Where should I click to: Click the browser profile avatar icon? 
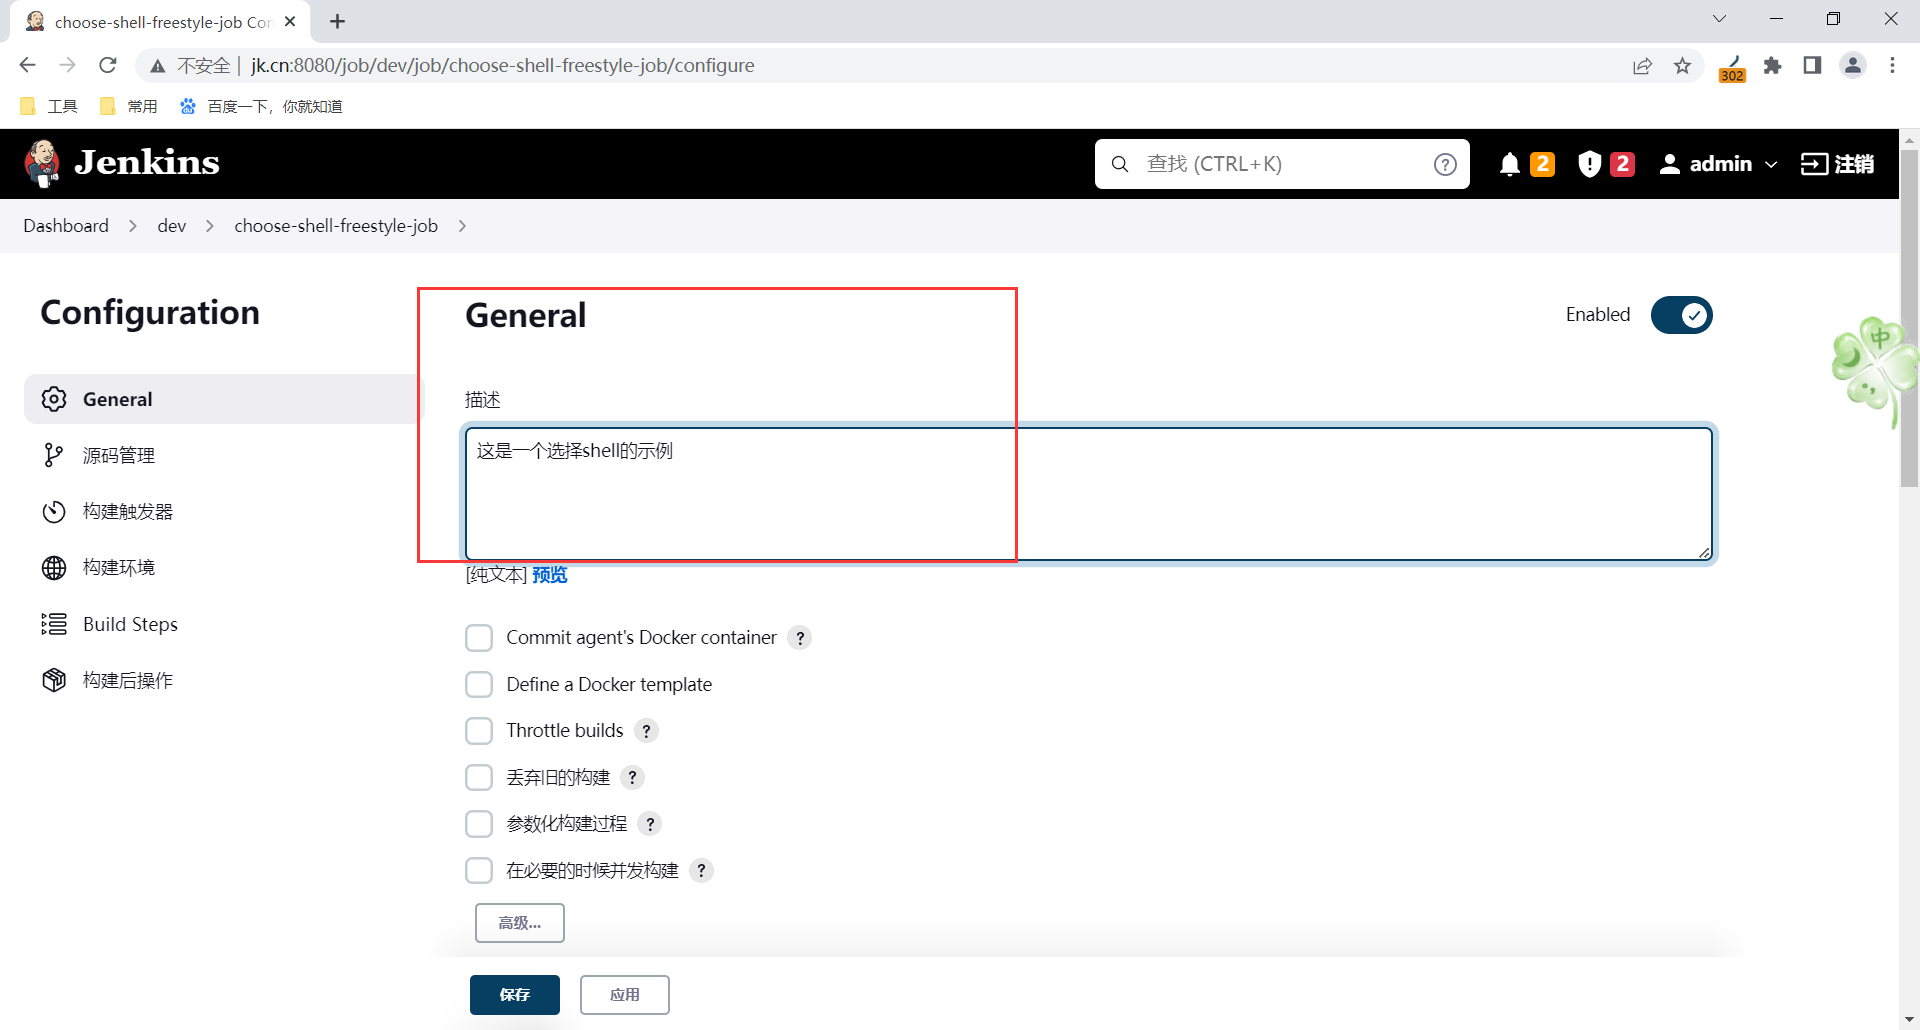pyautogui.click(x=1853, y=65)
